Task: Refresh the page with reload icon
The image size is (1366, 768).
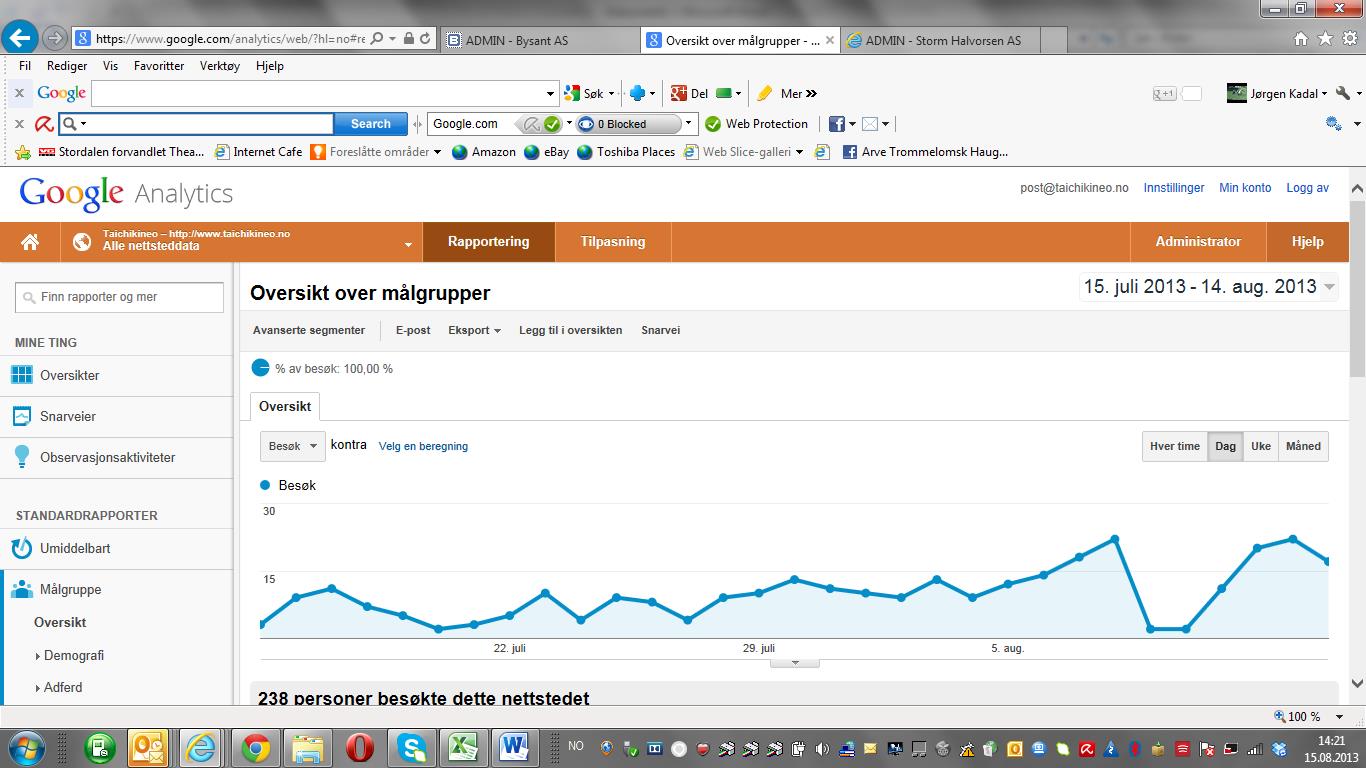Action: [426, 38]
